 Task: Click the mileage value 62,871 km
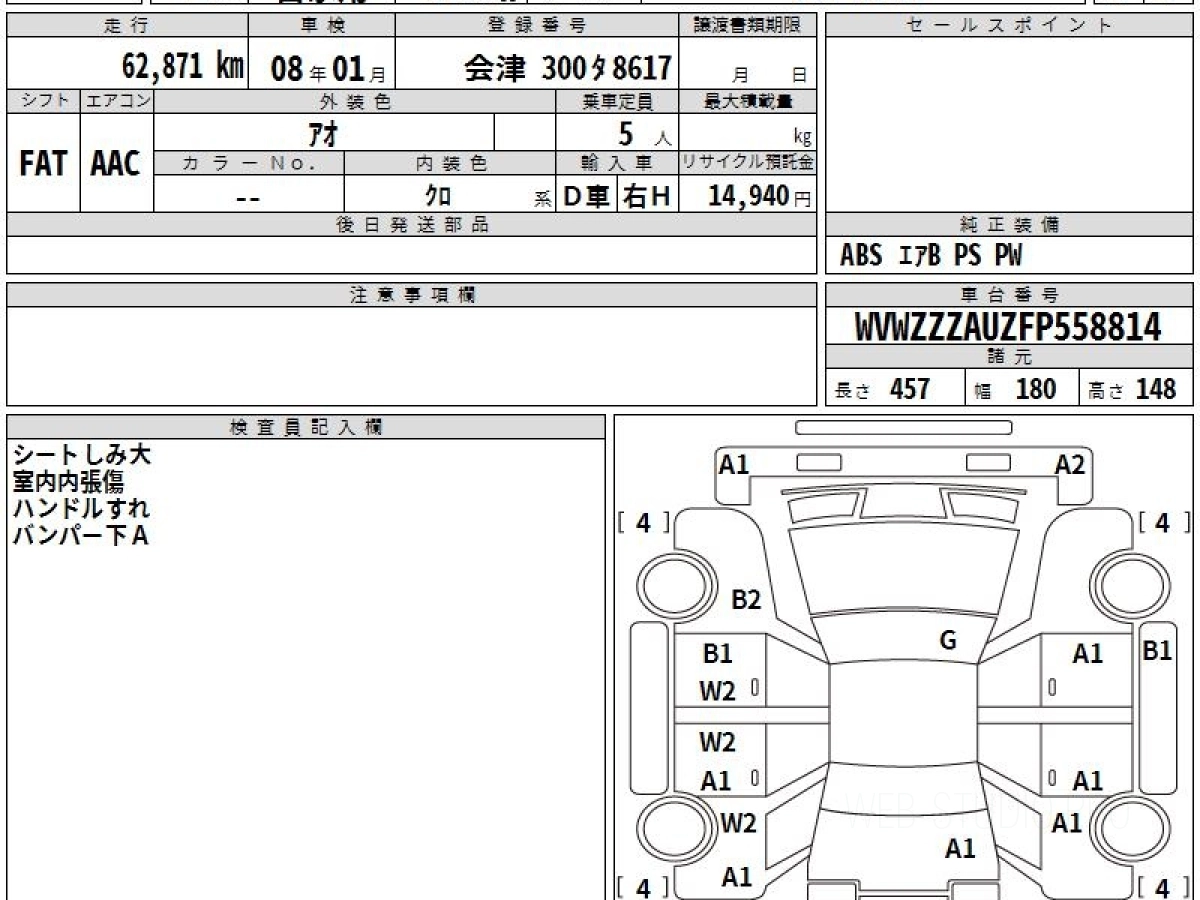pyautogui.click(x=183, y=67)
